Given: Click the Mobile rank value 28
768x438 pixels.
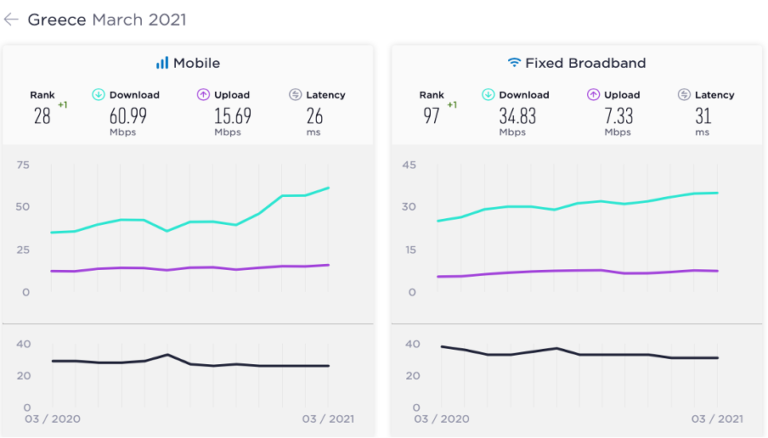Looking at the screenshot, I should (x=42, y=116).
